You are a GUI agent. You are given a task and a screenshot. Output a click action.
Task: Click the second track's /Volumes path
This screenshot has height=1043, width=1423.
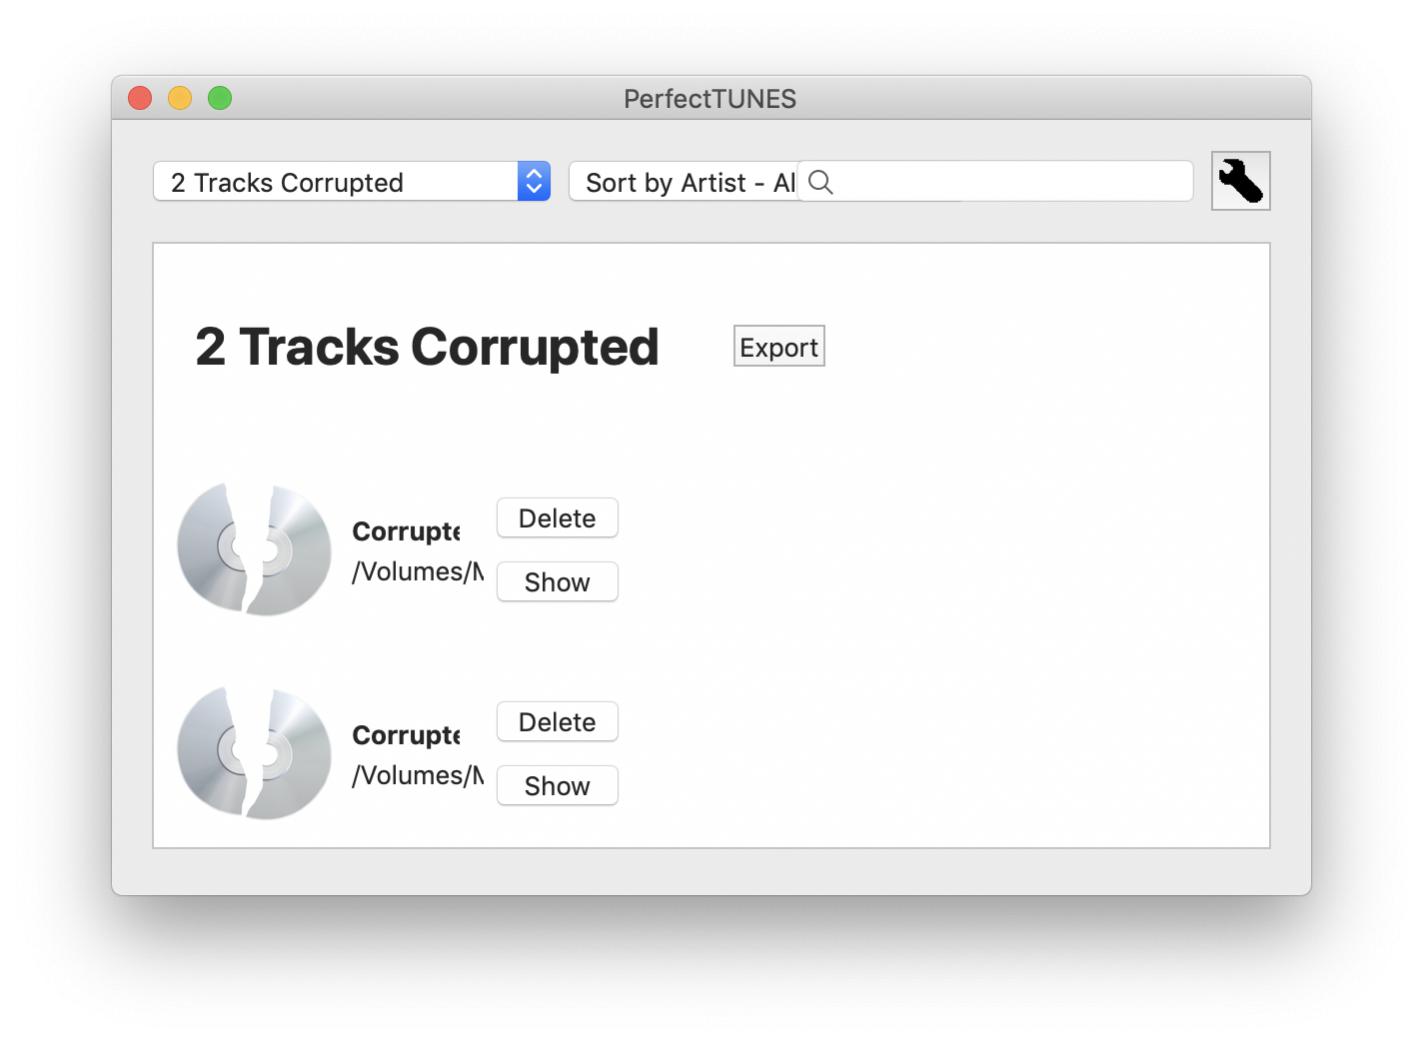[x=417, y=776]
